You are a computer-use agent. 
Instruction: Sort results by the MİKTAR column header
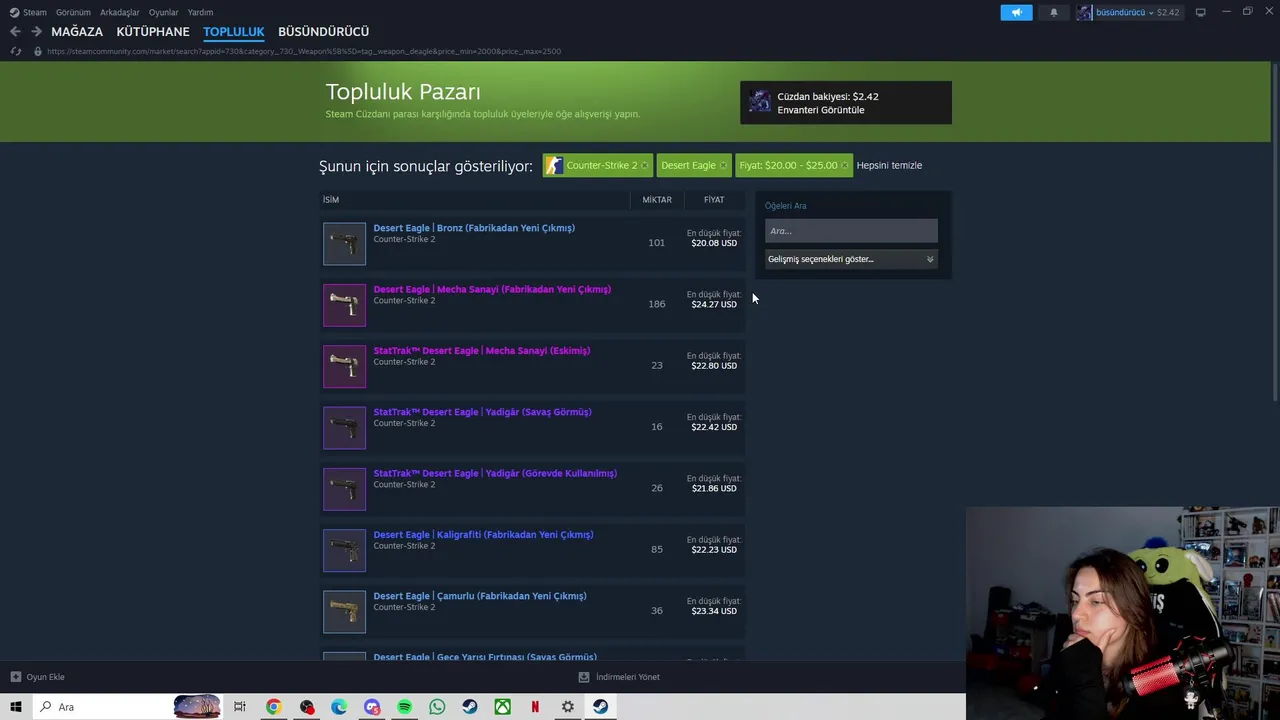(x=657, y=200)
